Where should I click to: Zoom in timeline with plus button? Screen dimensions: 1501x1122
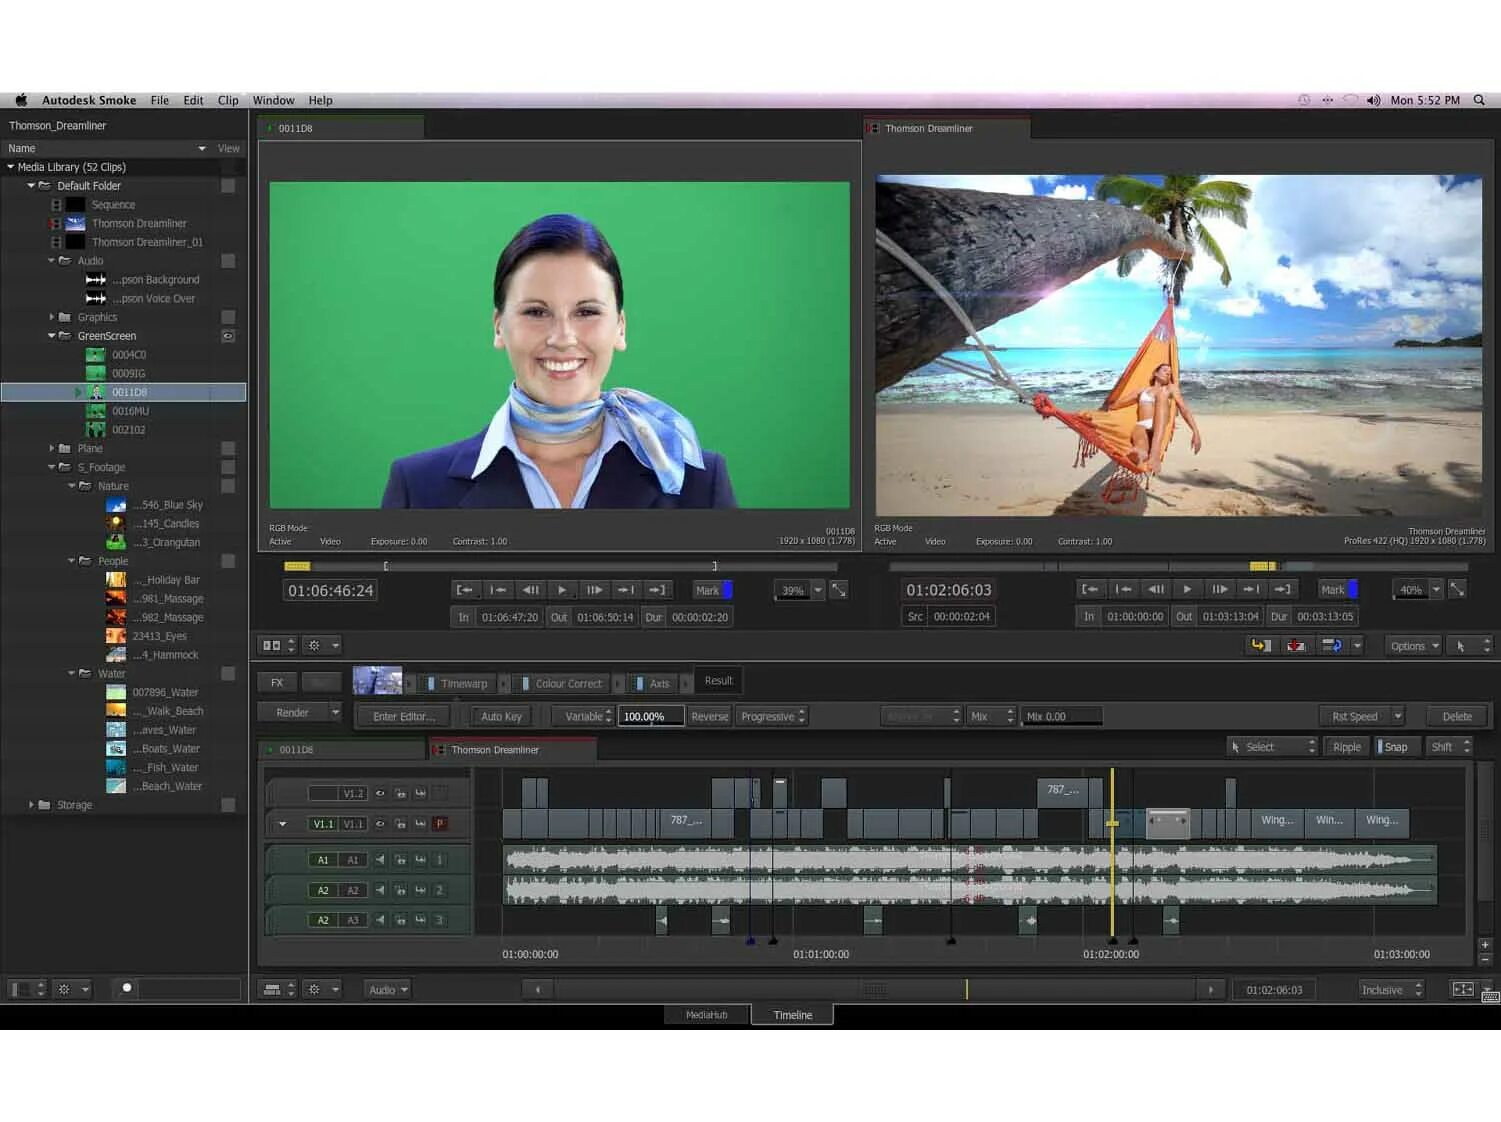tap(1485, 945)
